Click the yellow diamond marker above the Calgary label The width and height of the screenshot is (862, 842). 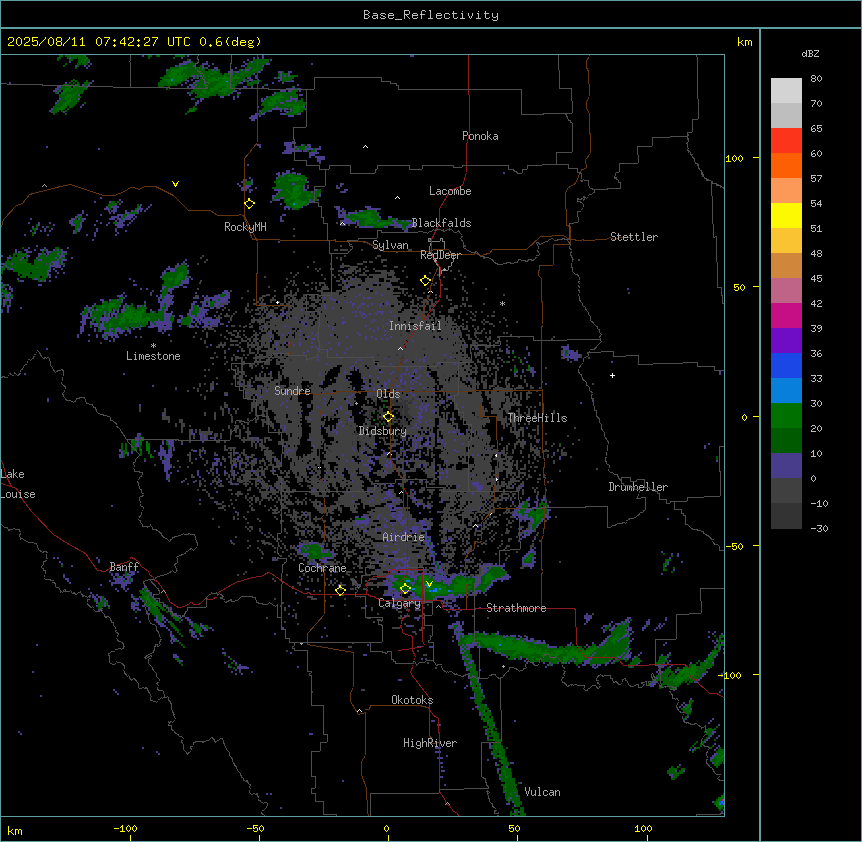tap(405, 589)
